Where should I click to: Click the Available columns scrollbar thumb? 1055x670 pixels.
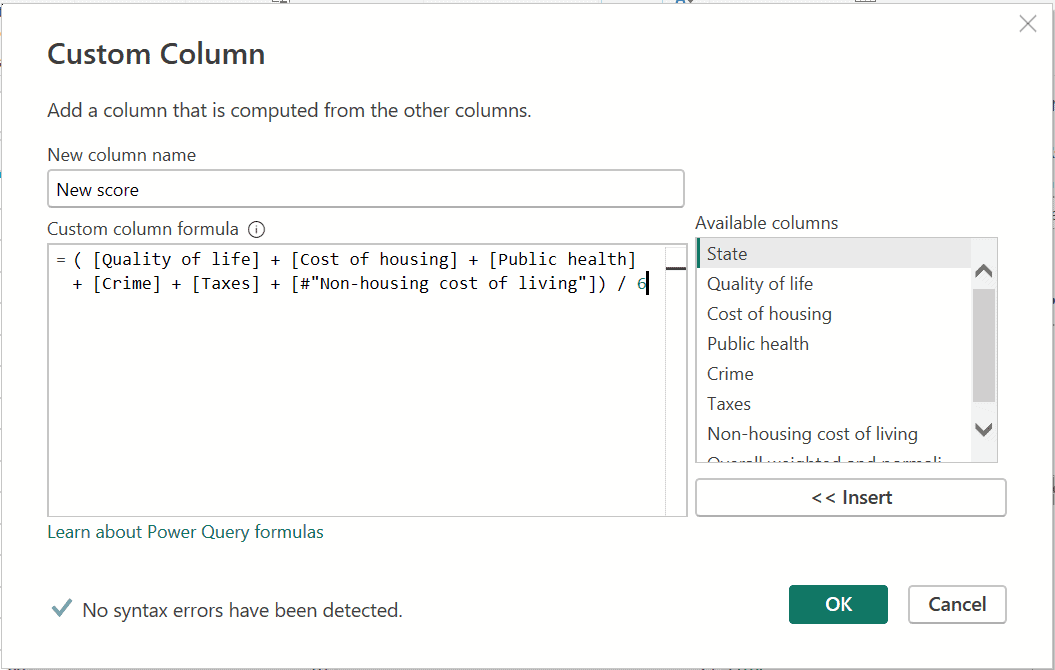[x=983, y=345]
